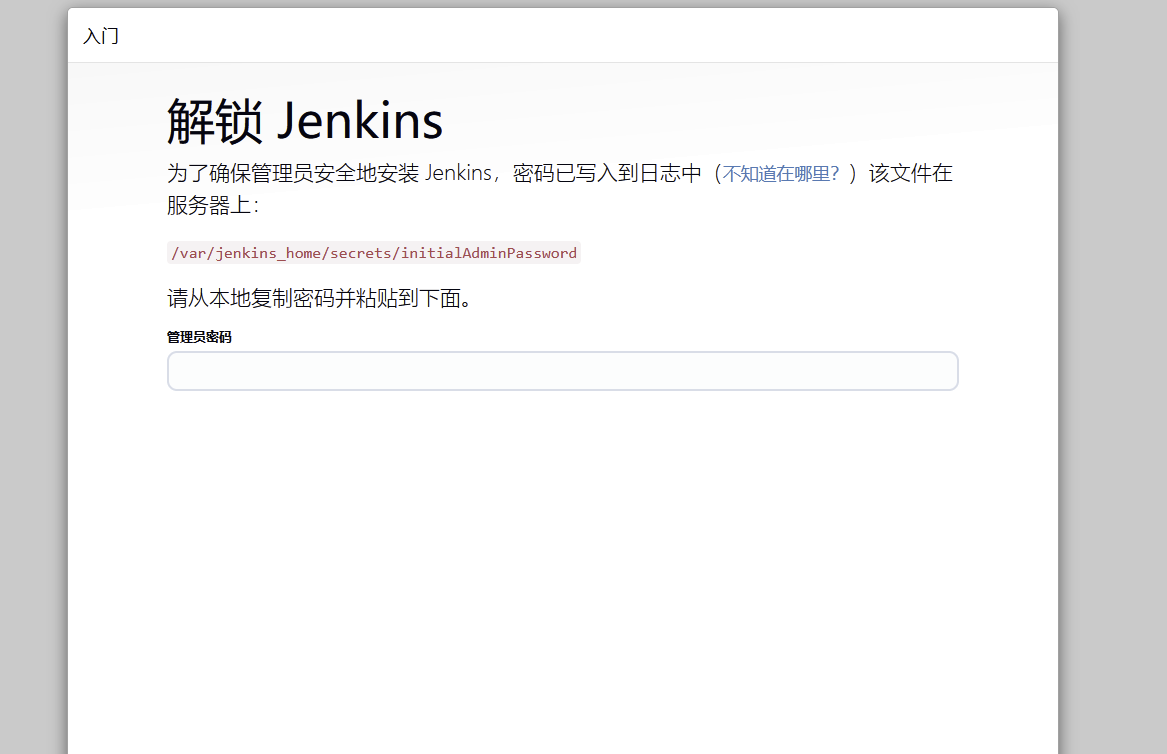Click the 请从本地复制密码并粘贴到下面 text

pyautogui.click(x=318, y=298)
